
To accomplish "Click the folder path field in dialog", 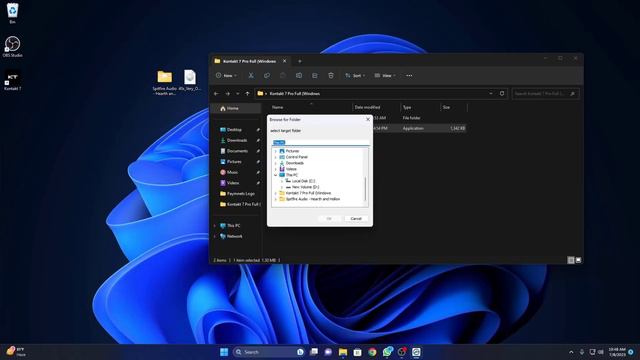I will pos(320,142).
